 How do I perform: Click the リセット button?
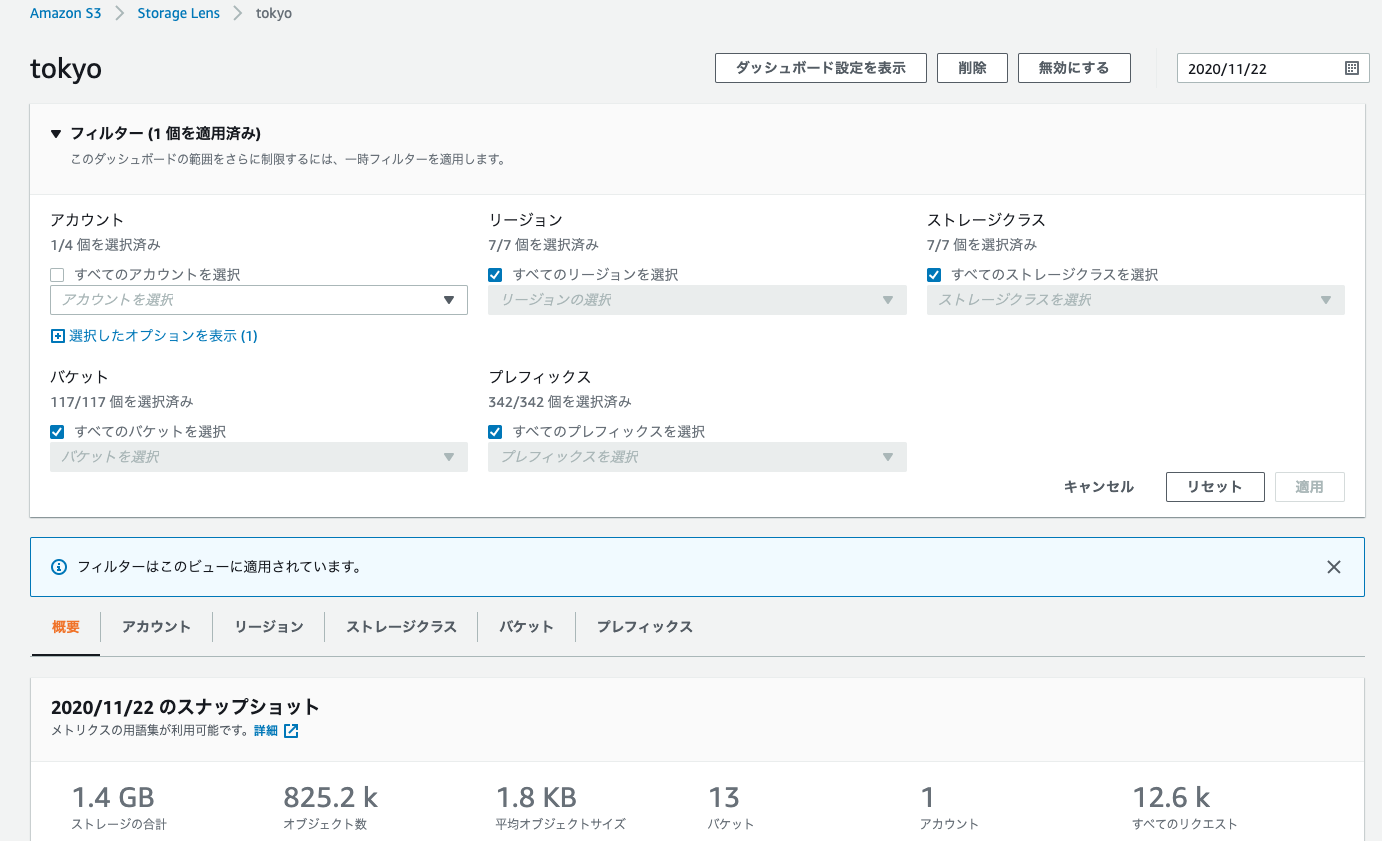click(x=1215, y=487)
